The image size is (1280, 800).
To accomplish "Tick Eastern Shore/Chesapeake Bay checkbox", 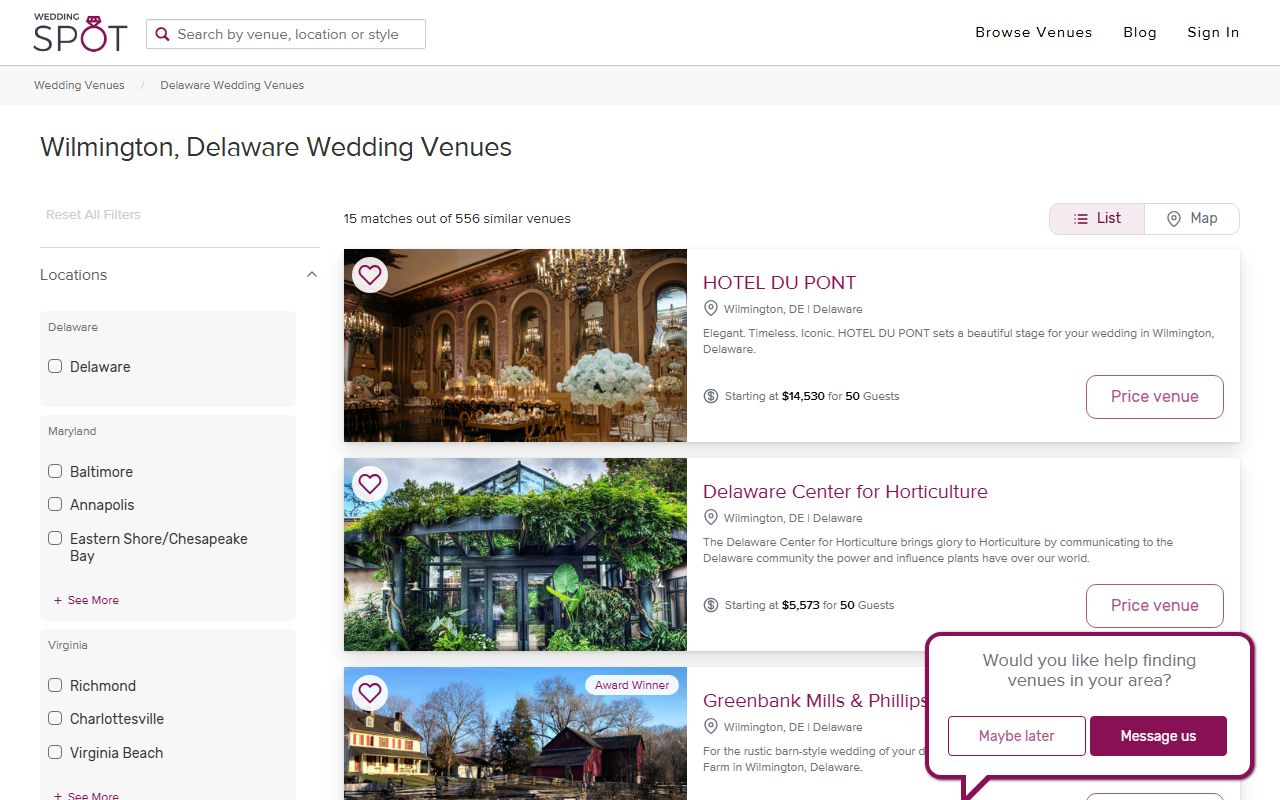I will tap(55, 538).
